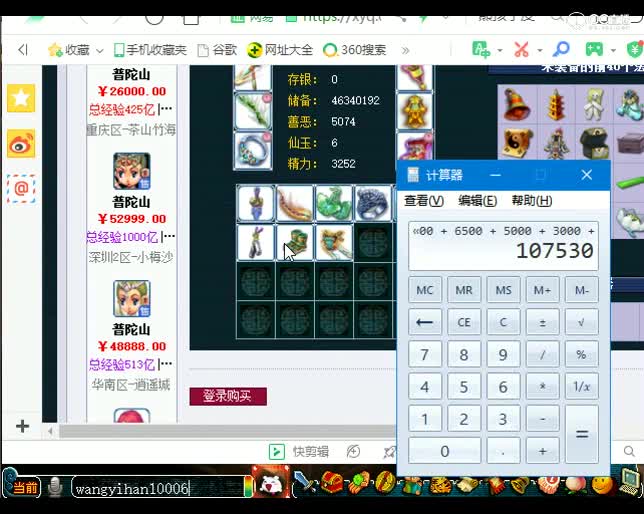
Task: Click the treasure chest icon in game bar
Action: [x=332, y=482]
